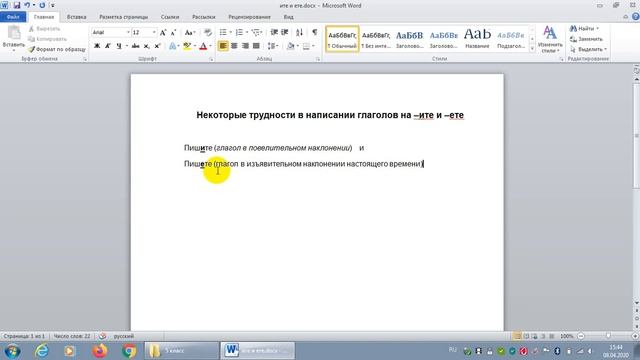Click the Заменить button

(x=586, y=39)
